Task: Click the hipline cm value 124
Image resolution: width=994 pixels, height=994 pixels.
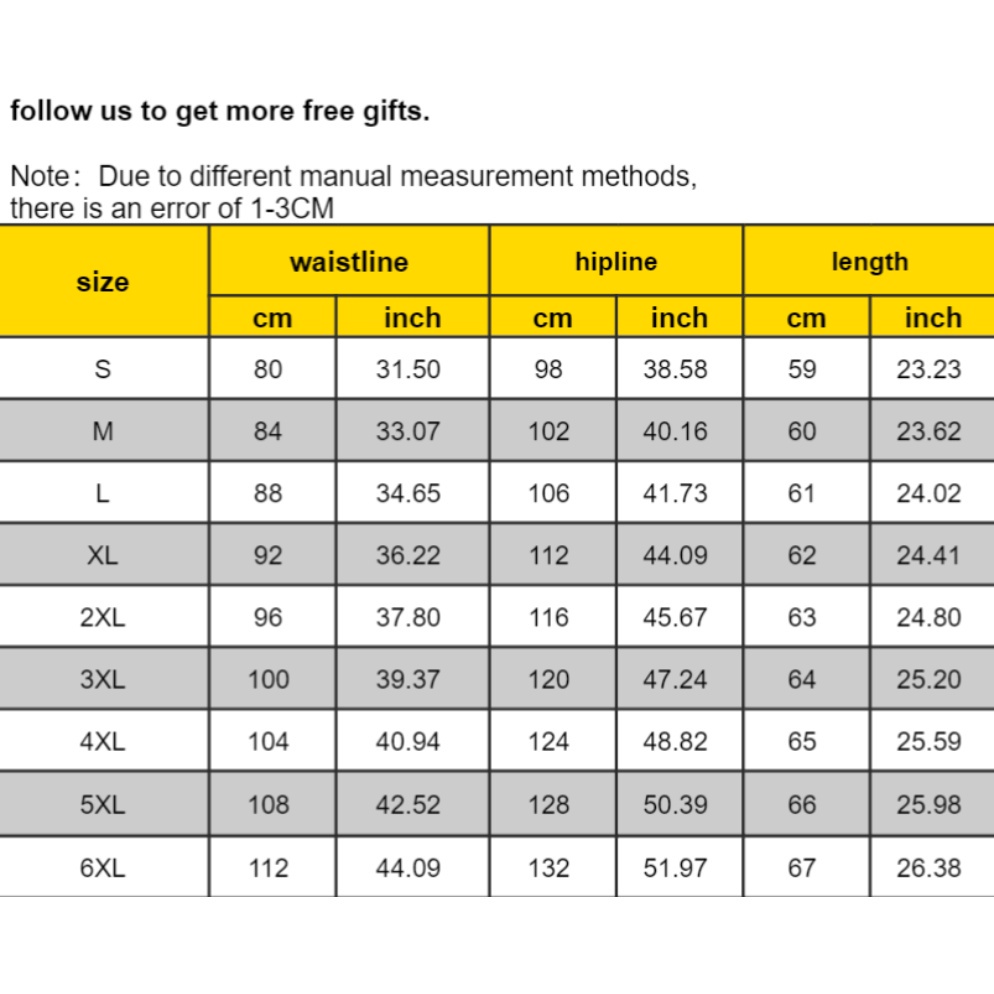Action: point(549,742)
